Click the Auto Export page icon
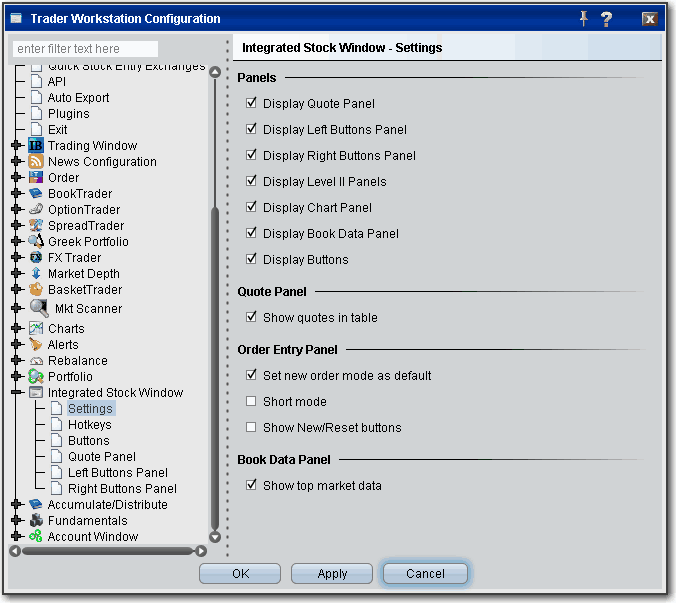Screen dimensions: 676x603 click(x=37, y=97)
